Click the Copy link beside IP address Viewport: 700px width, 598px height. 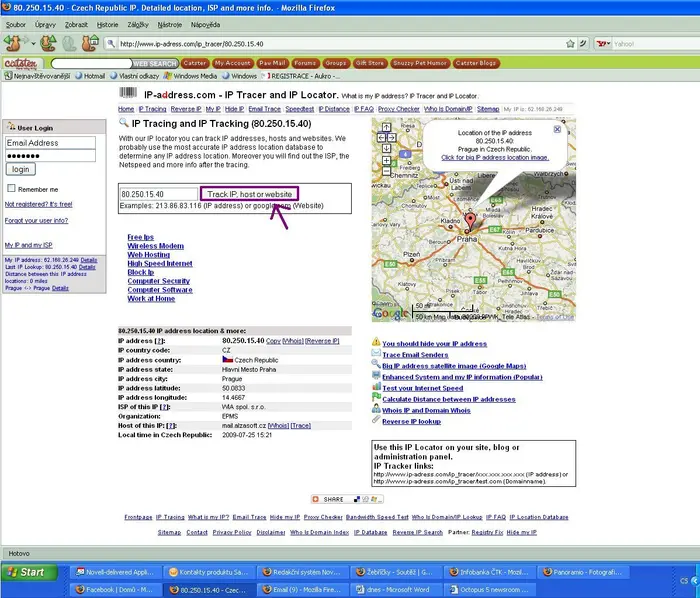[x=273, y=341]
